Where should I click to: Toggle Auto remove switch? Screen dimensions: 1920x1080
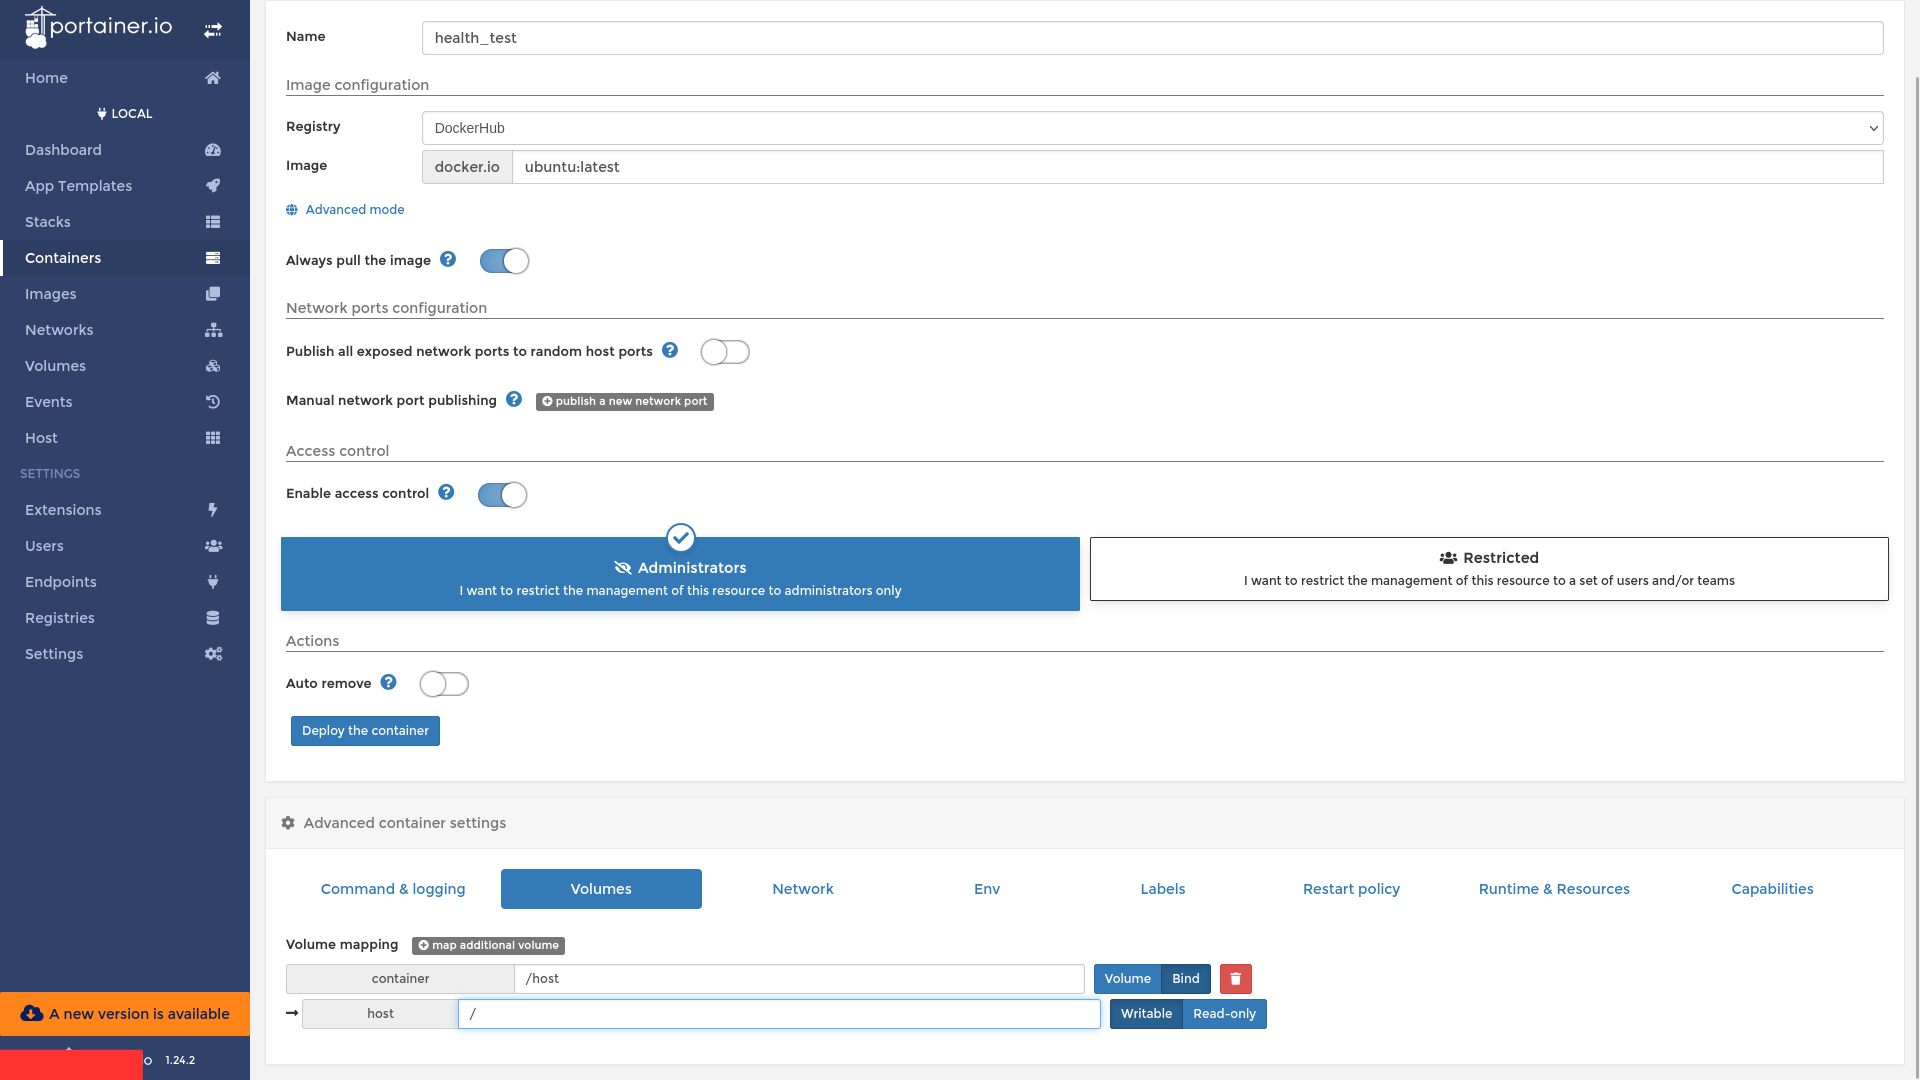click(444, 683)
